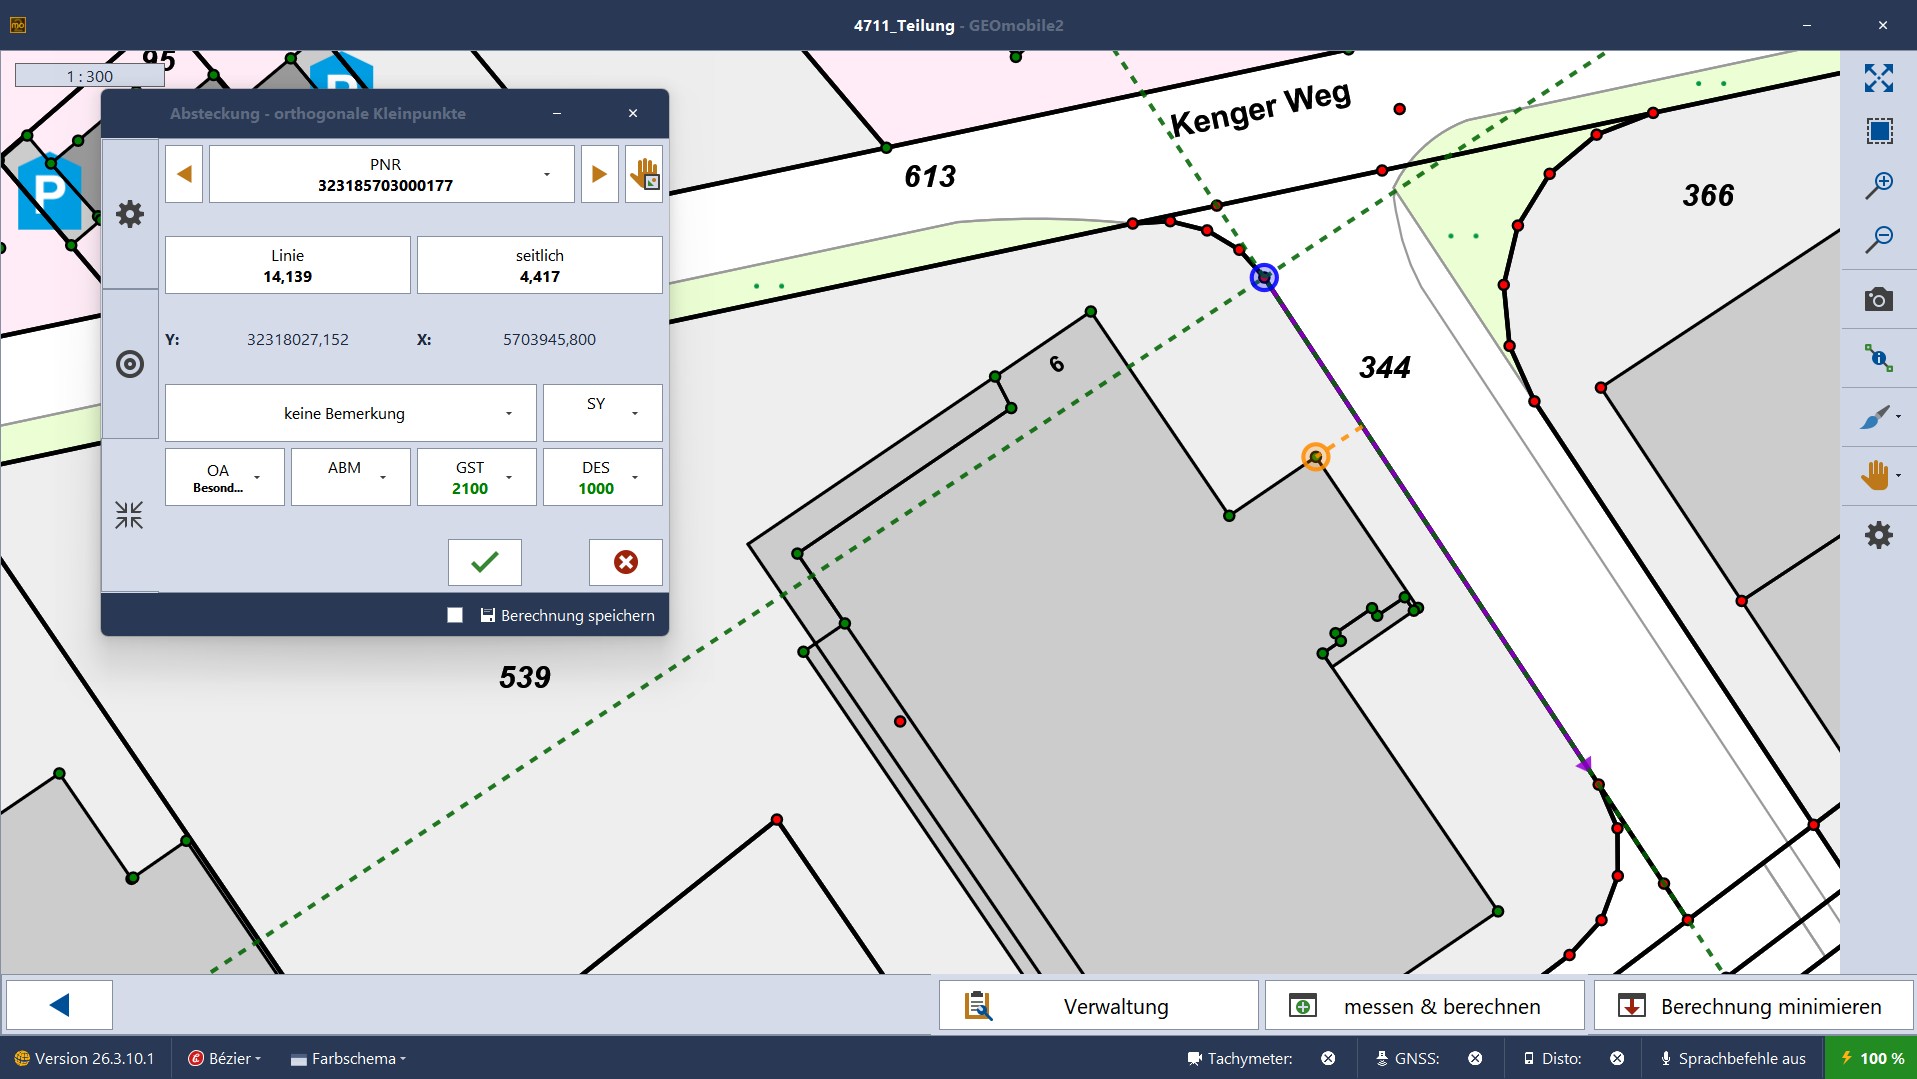This screenshot has width=1917, height=1079.
Task: Toggle the GNSS connection status
Action: (x=1474, y=1058)
